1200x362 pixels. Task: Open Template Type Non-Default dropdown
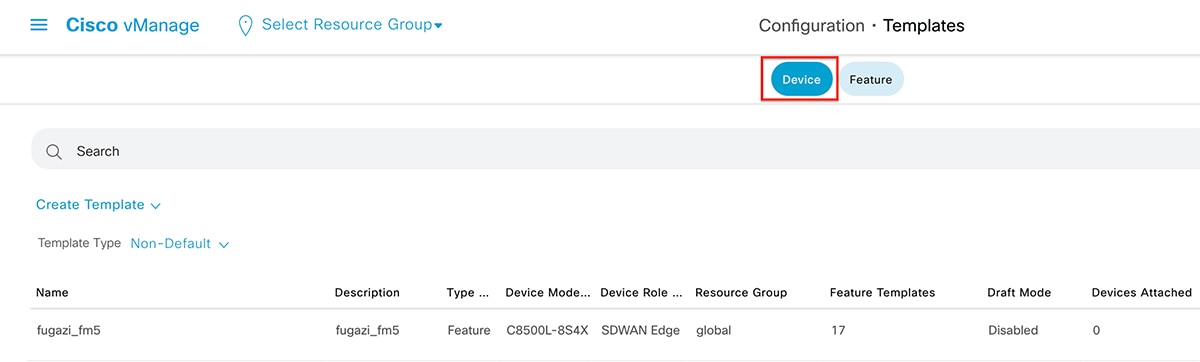180,243
